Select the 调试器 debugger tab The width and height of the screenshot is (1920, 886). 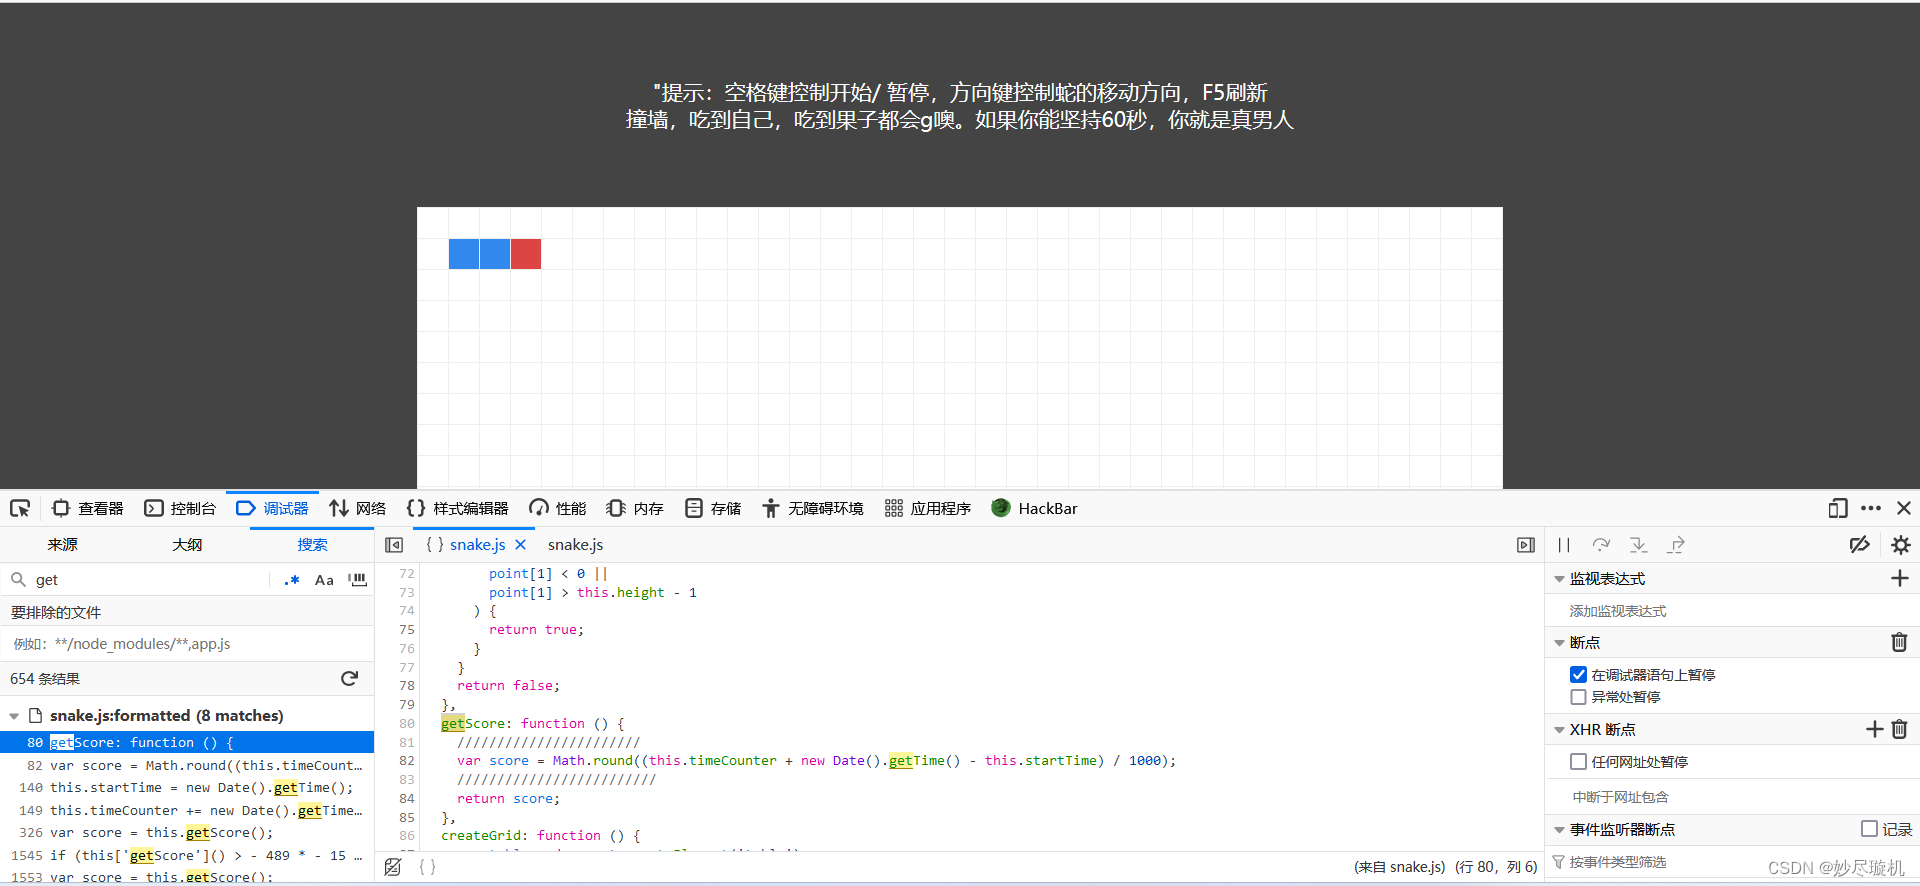[272, 508]
